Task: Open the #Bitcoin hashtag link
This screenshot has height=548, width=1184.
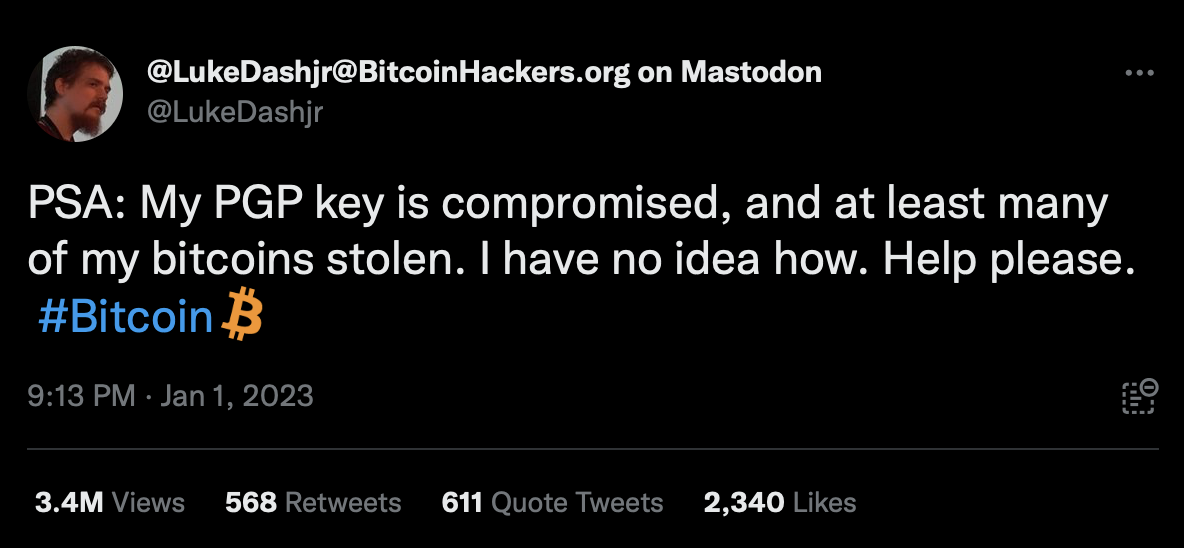Action: pyautogui.click(x=126, y=317)
